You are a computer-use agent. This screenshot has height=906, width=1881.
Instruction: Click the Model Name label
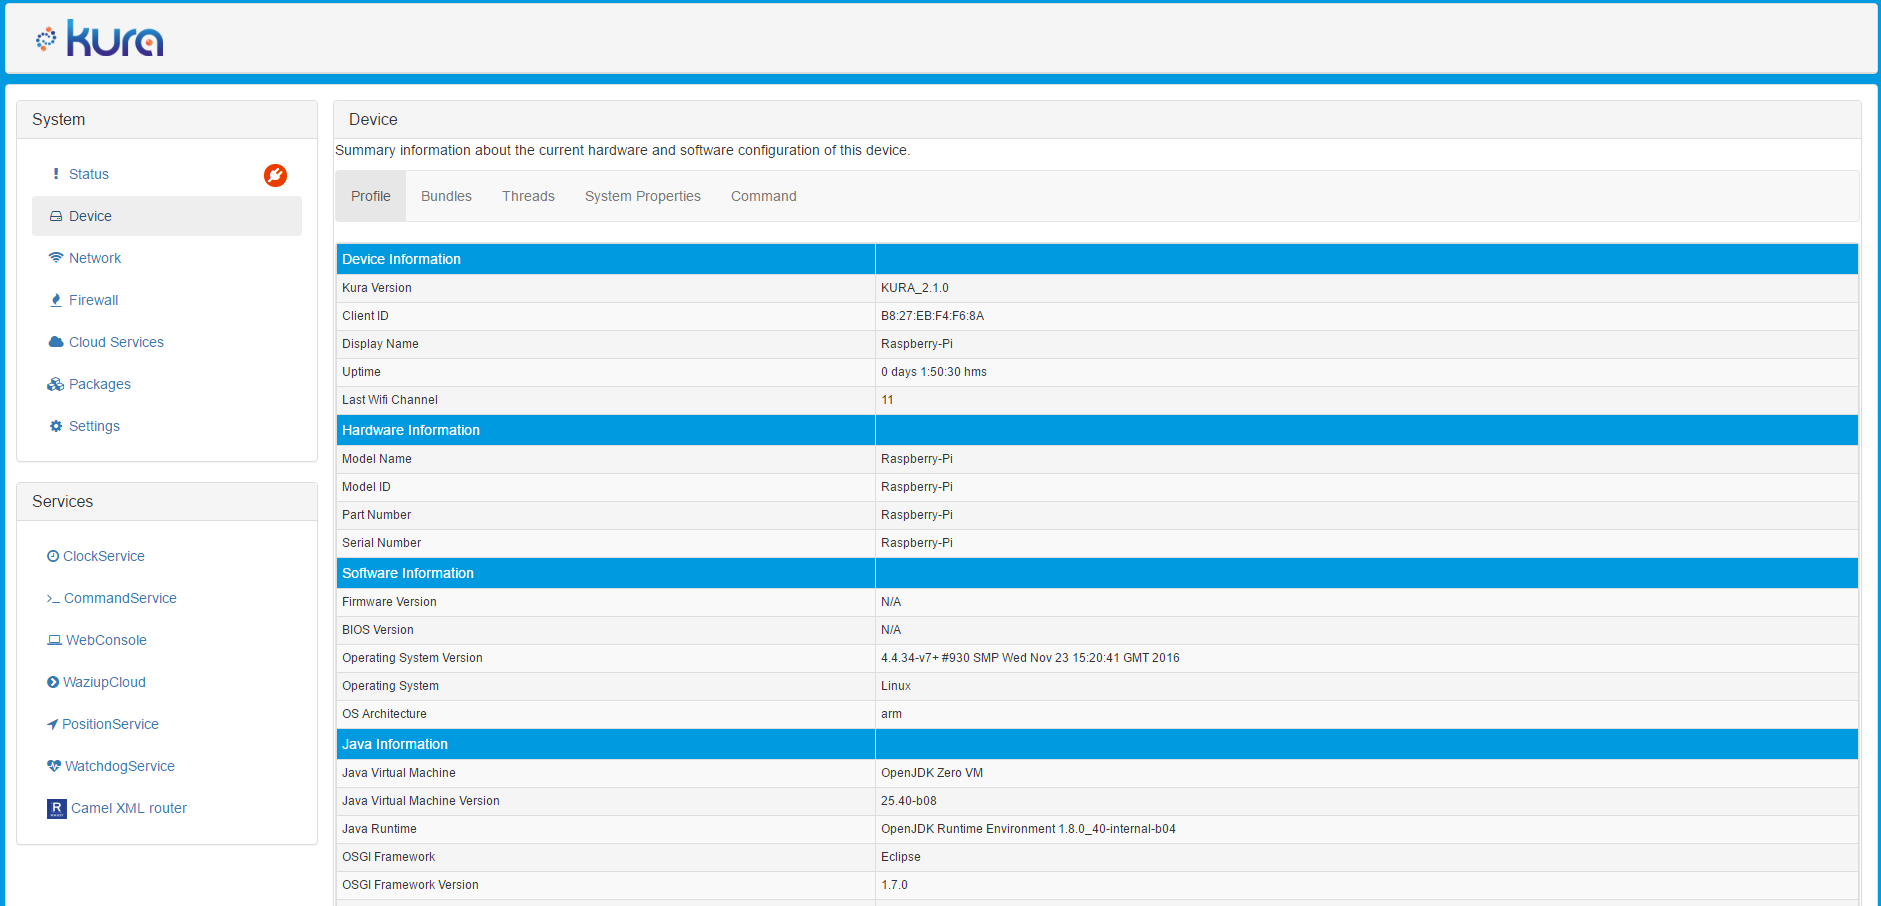pos(377,459)
